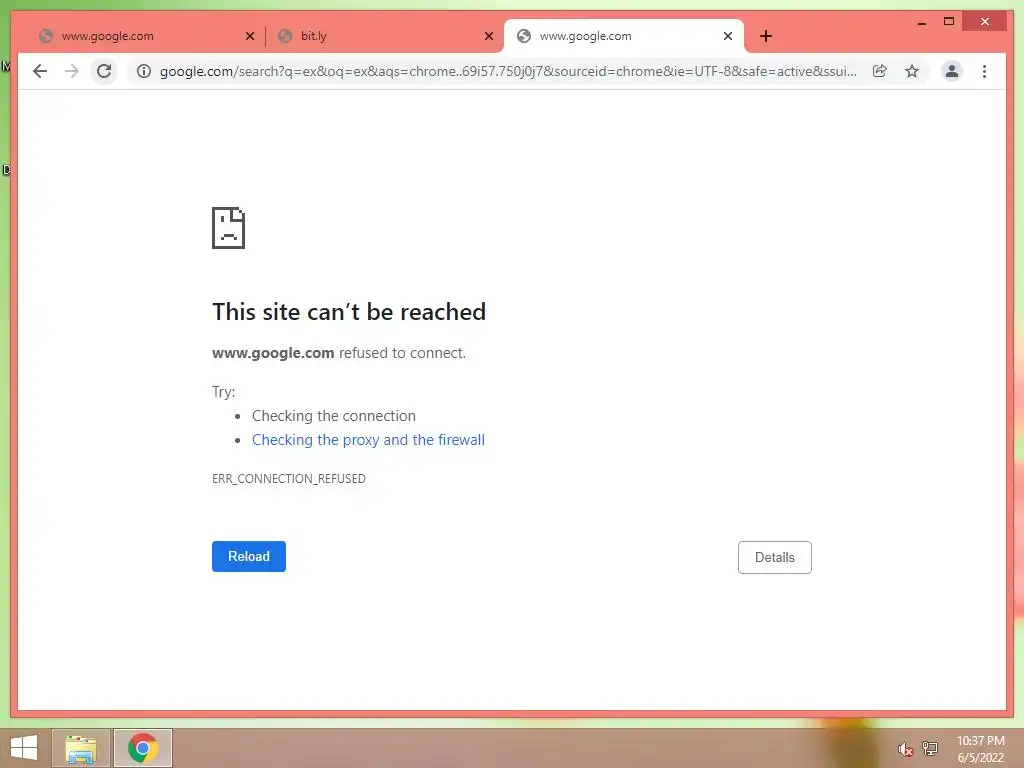Close the active www.google.com tab
1024x768 pixels.
[x=728, y=36]
